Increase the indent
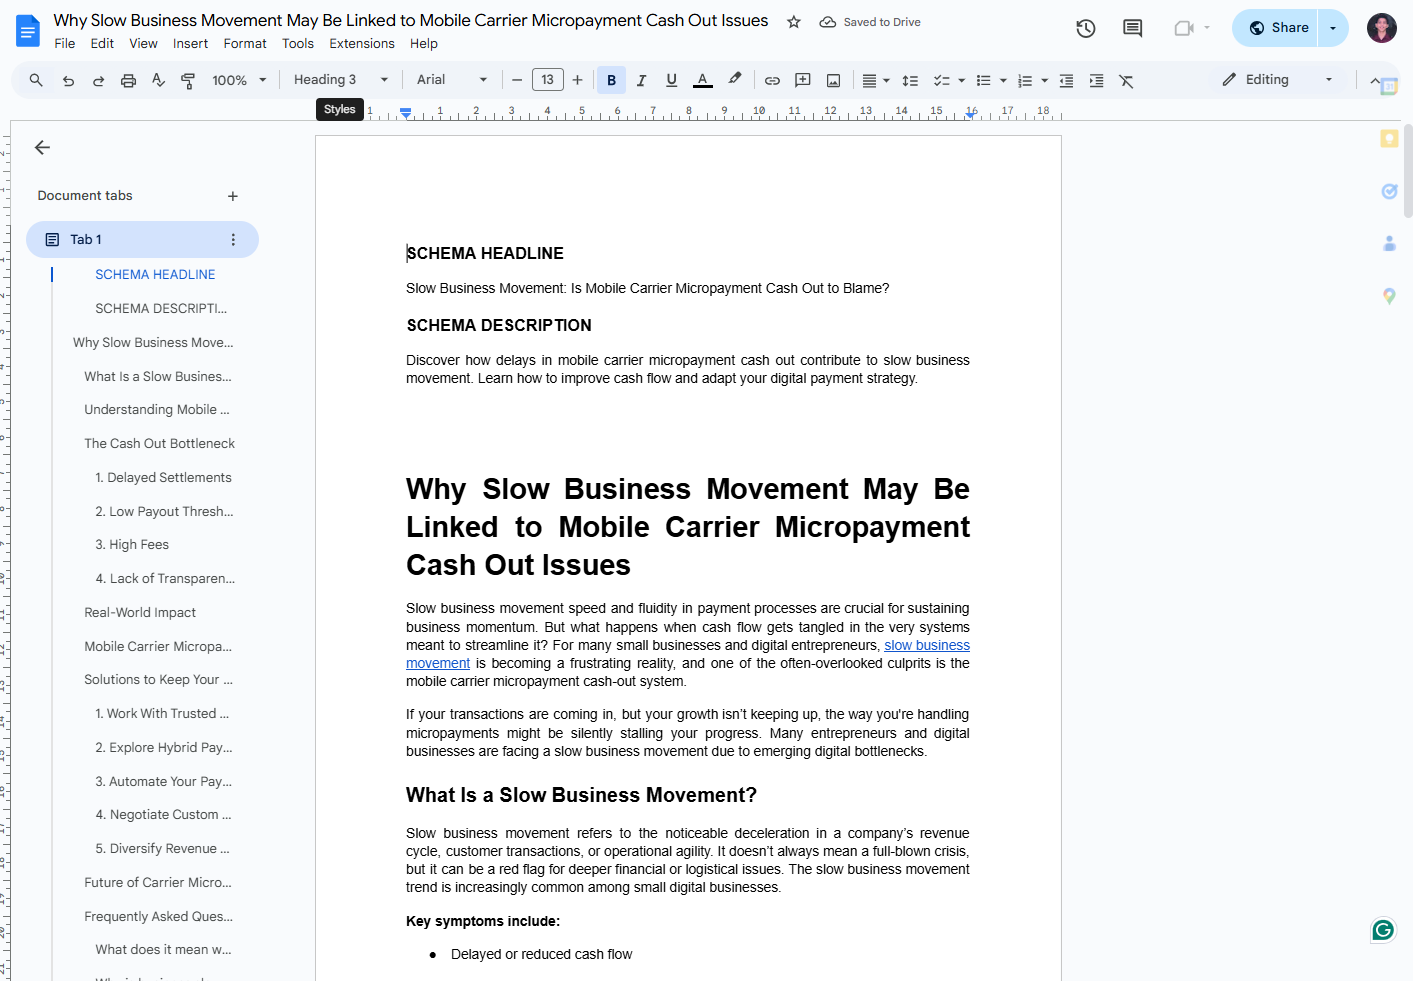 (1096, 80)
